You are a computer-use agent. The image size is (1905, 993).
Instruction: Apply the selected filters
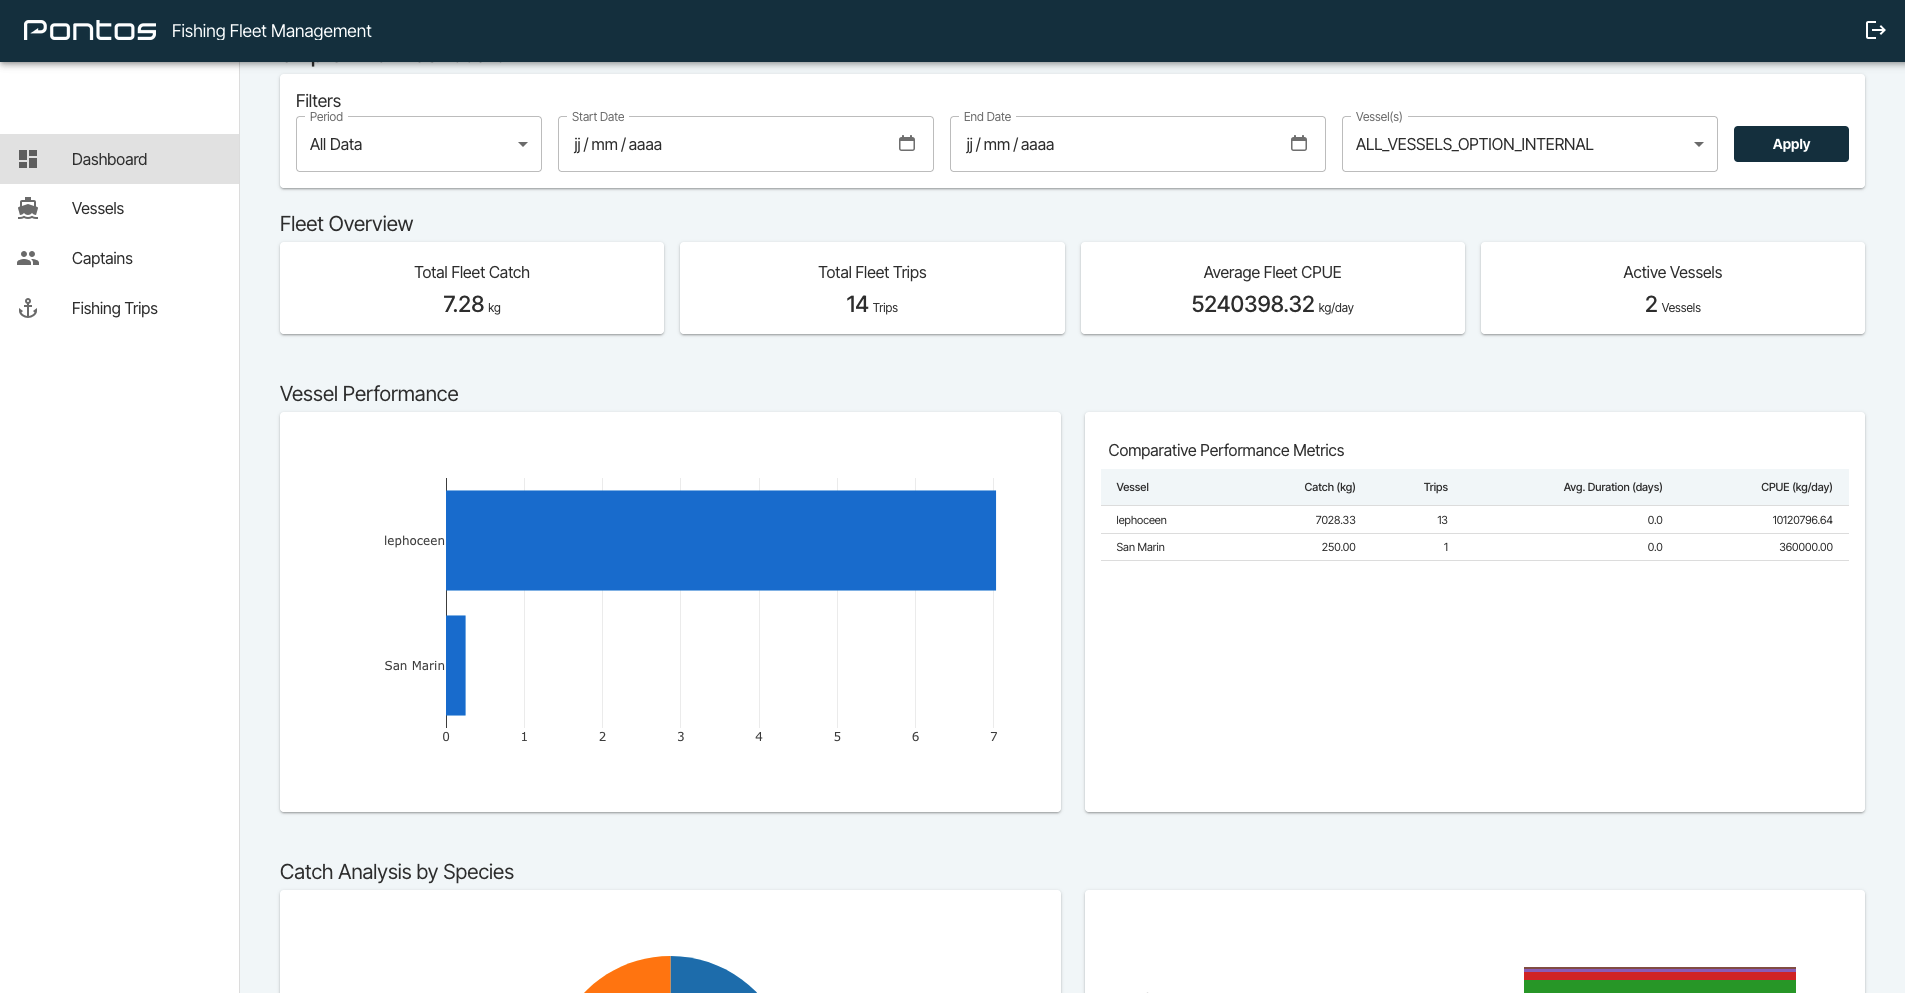pyautogui.click(x=1791, y=144)
